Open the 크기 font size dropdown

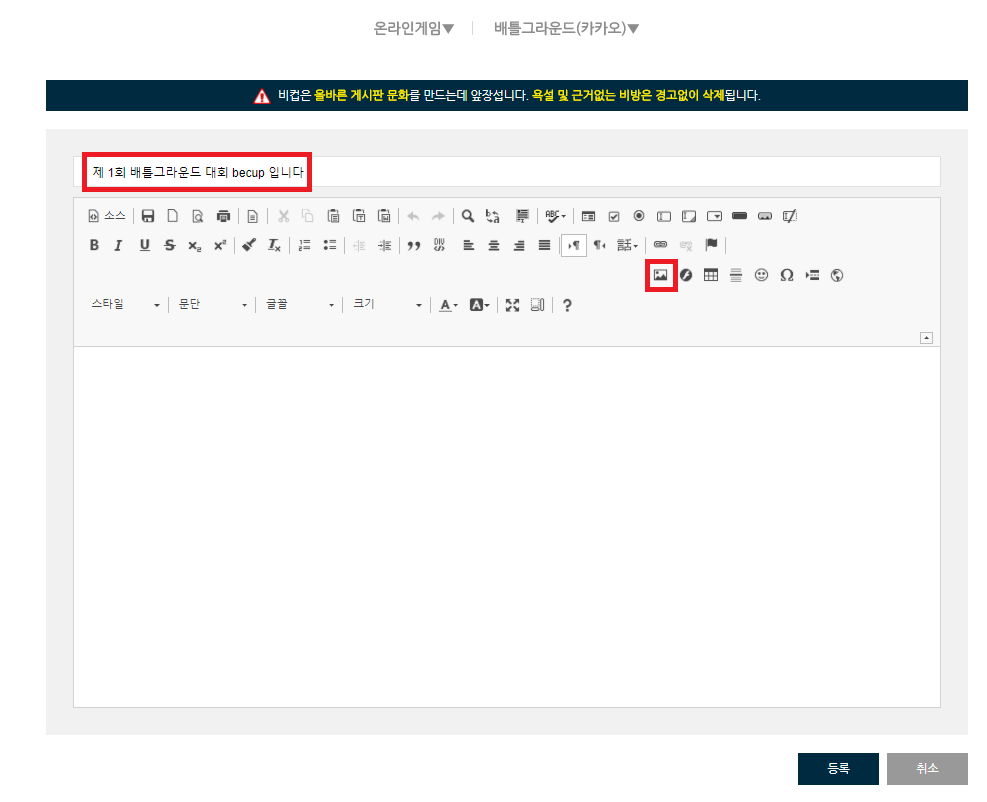(x=387, y=305)
